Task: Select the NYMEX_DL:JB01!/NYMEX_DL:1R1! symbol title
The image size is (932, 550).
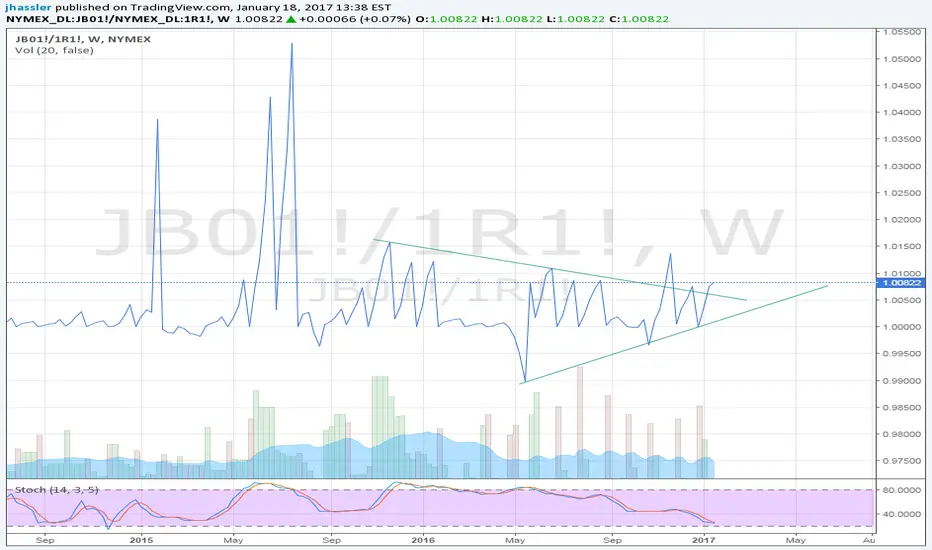Action: click(109, 19)
